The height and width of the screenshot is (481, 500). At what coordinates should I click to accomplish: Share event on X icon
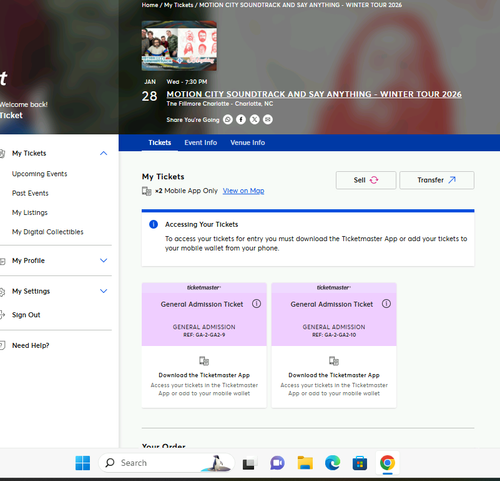254,119
